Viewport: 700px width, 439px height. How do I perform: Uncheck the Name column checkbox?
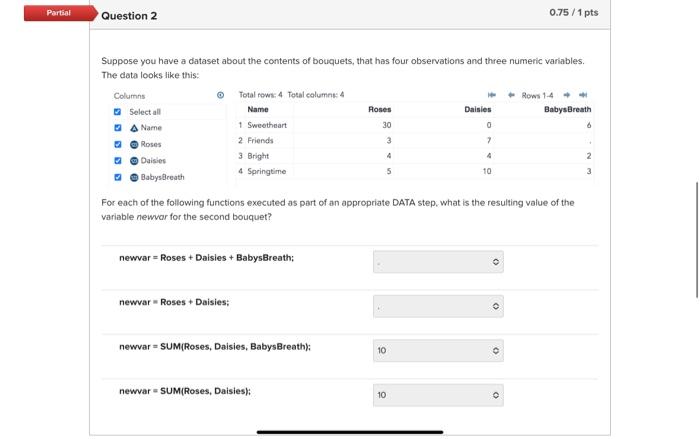[x=117, y=128]
